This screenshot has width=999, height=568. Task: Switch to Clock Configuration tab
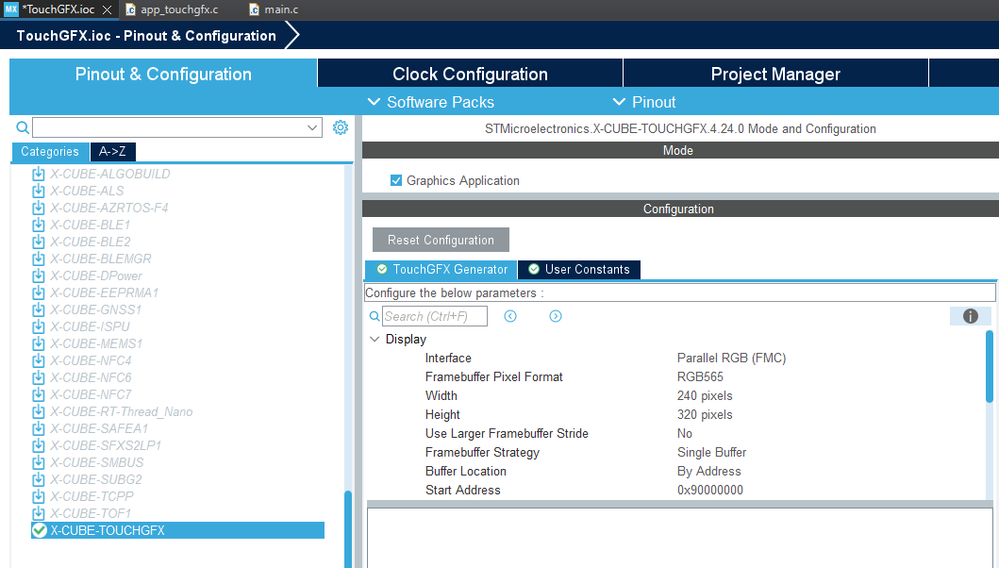(x=470, y=74)
